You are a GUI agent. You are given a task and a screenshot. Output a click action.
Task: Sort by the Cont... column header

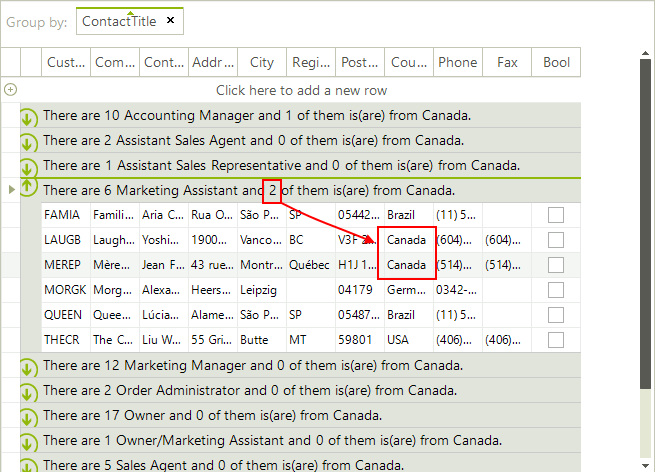click(x=164, y=62)
